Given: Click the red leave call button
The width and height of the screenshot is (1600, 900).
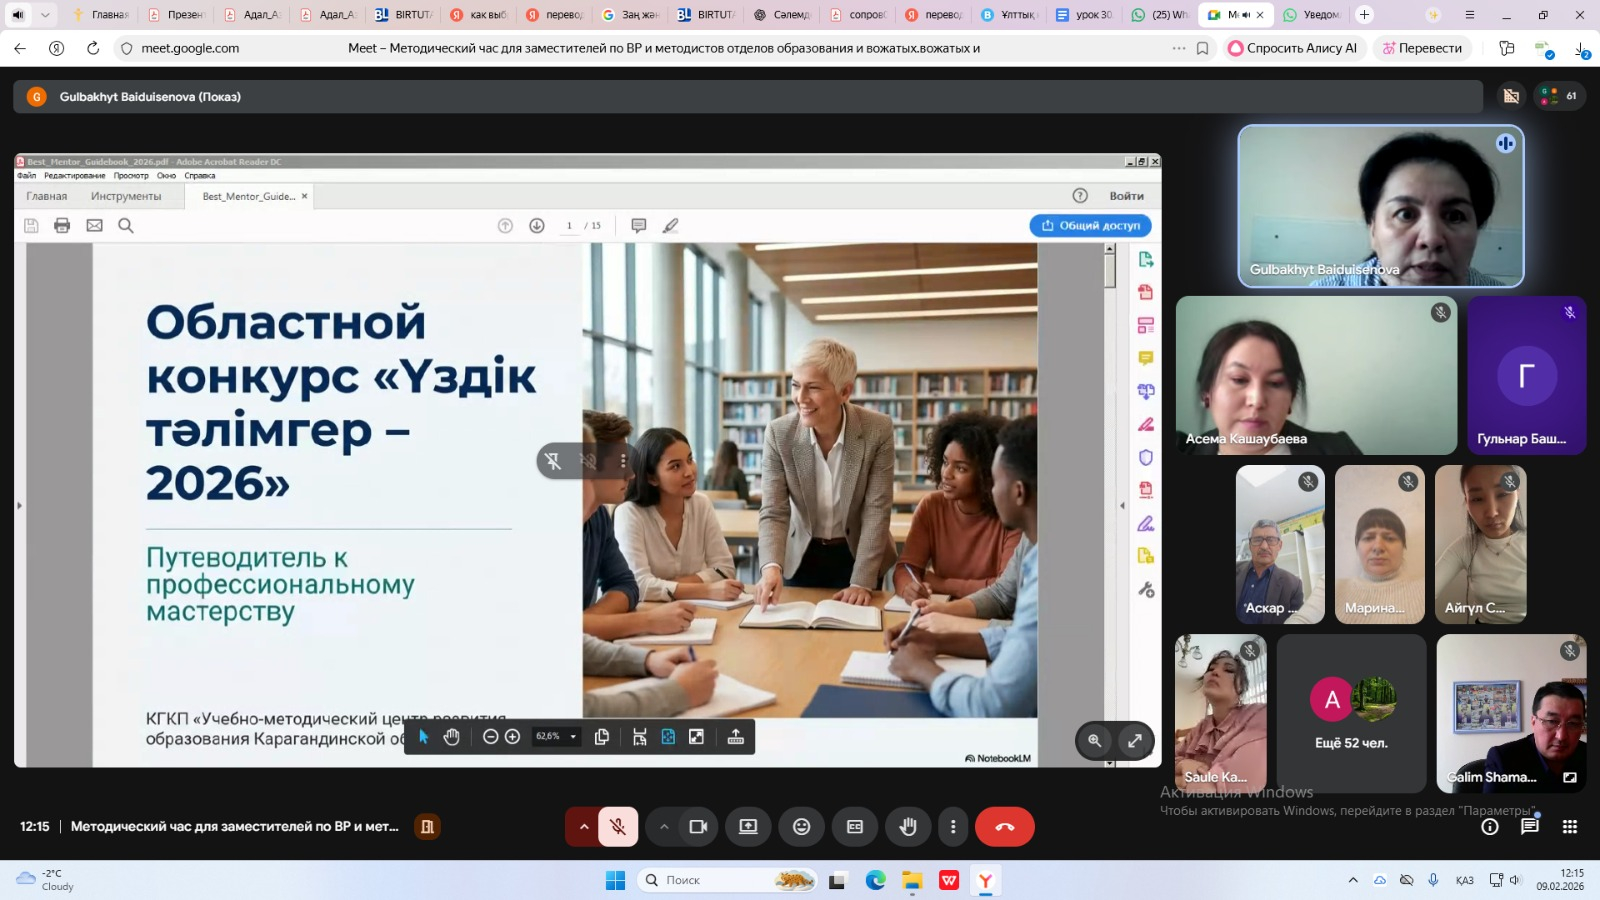Looking at the screenshot, I should tap(1004, 827).
